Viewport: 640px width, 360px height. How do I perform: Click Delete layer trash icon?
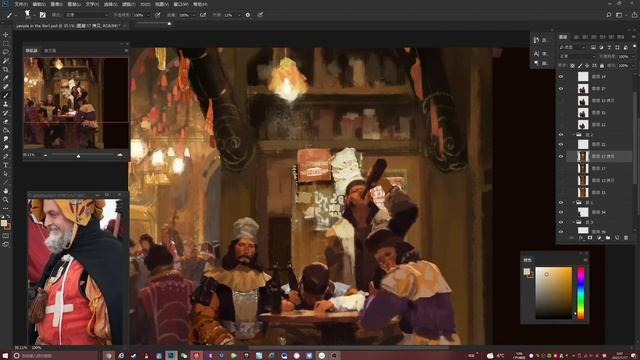coord(626,238)
